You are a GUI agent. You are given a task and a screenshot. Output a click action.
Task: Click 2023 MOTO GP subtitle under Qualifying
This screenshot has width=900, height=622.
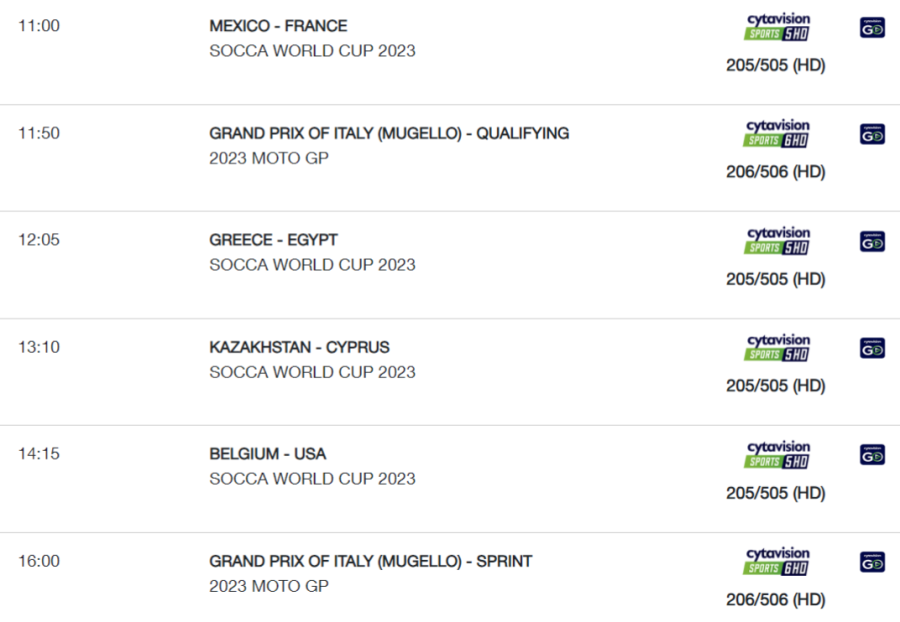(x=269, y=158)
